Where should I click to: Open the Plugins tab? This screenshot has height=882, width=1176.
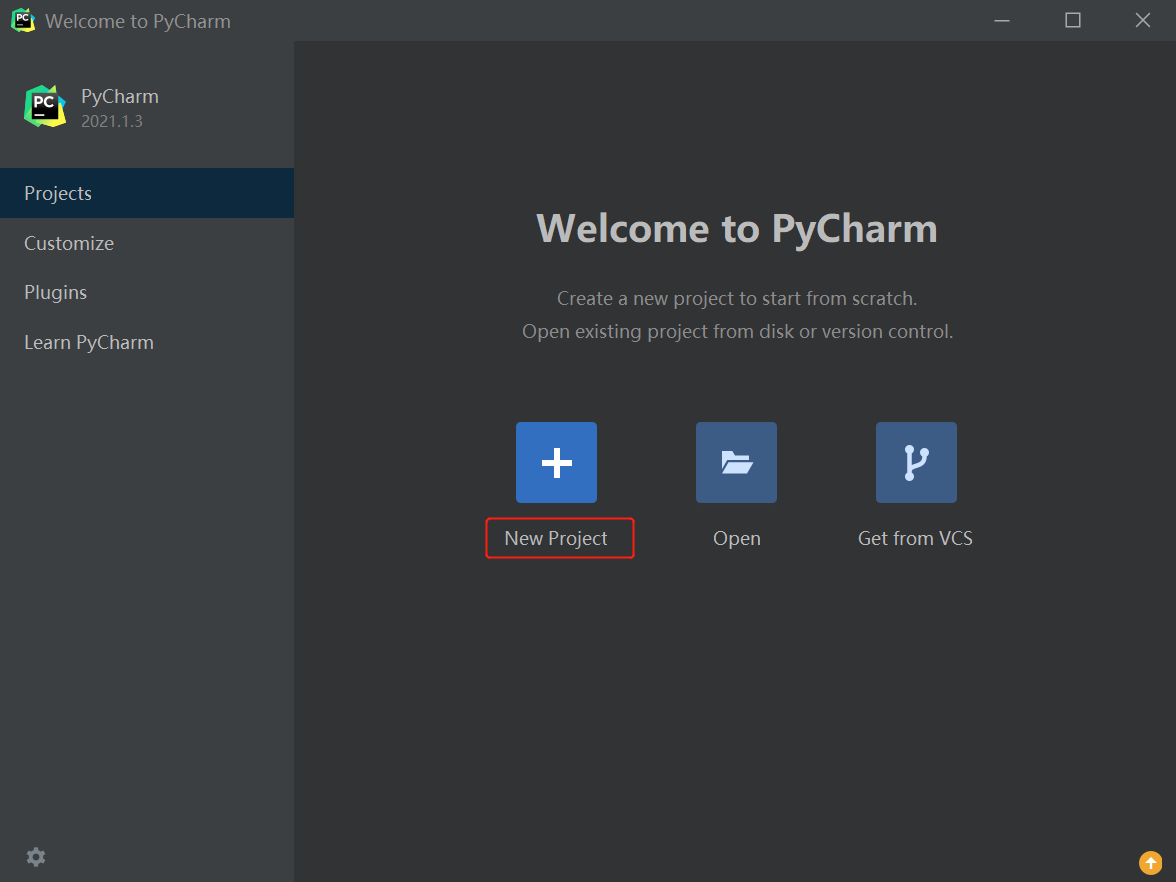pyautogui.click(x=147, y=292)
